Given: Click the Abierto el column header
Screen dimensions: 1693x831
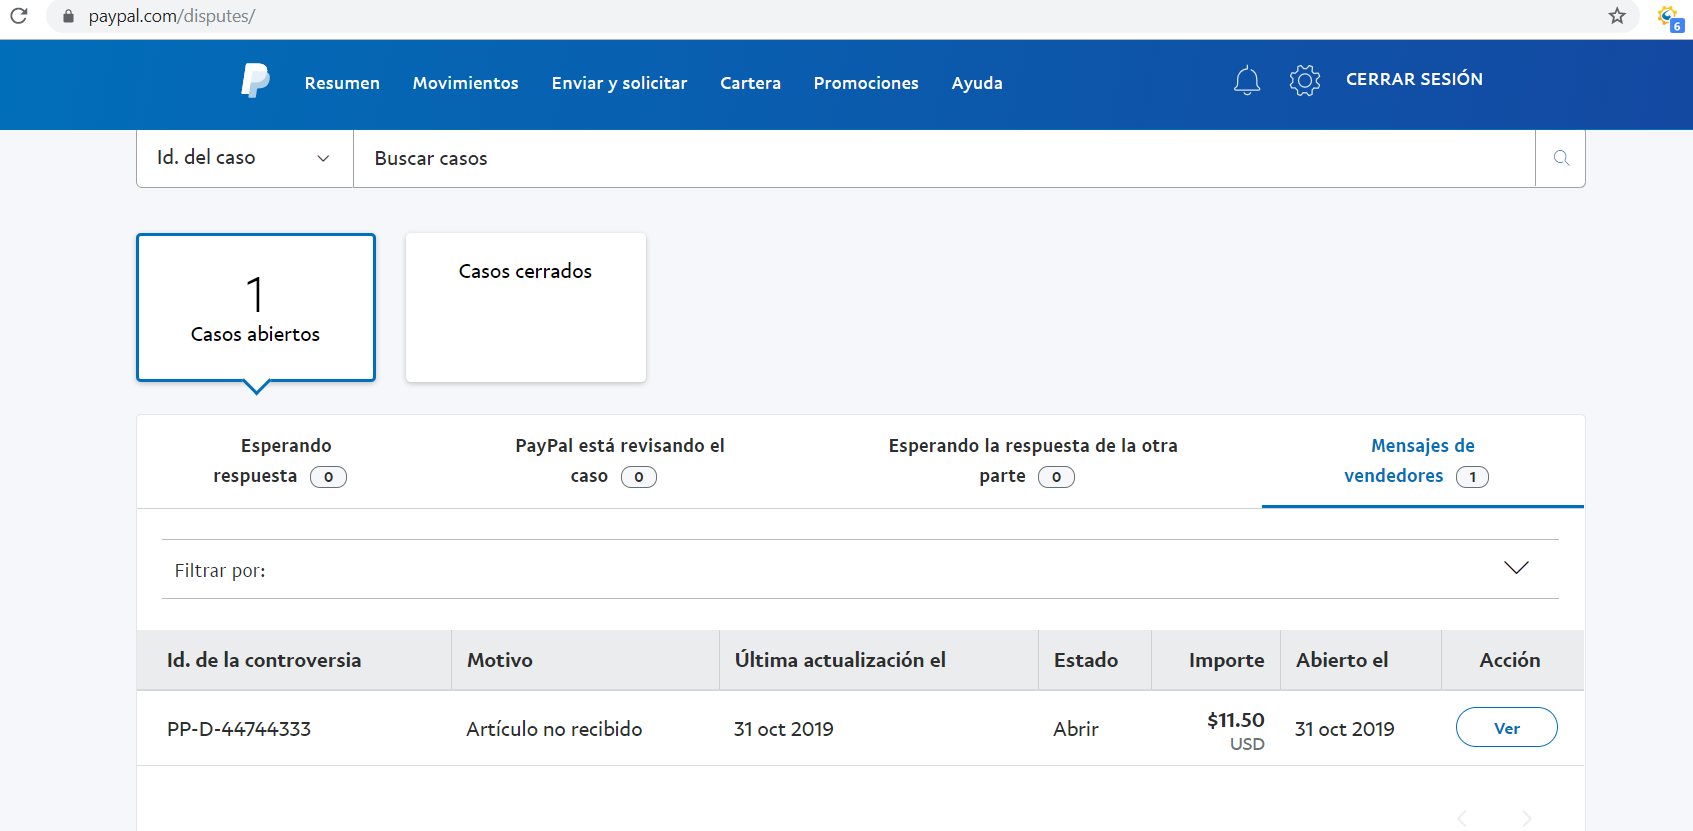Looking at the screenshot, I should (x=1342, y=660).
